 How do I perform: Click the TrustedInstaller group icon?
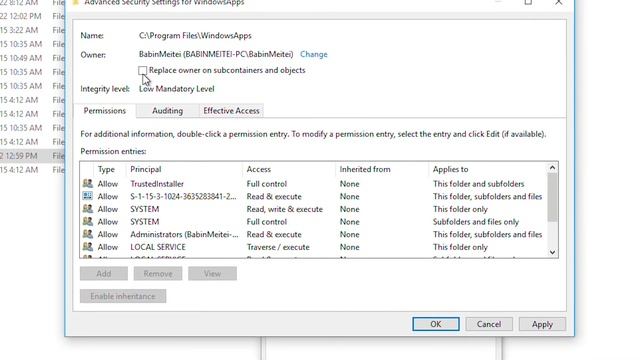pos(87,183)
